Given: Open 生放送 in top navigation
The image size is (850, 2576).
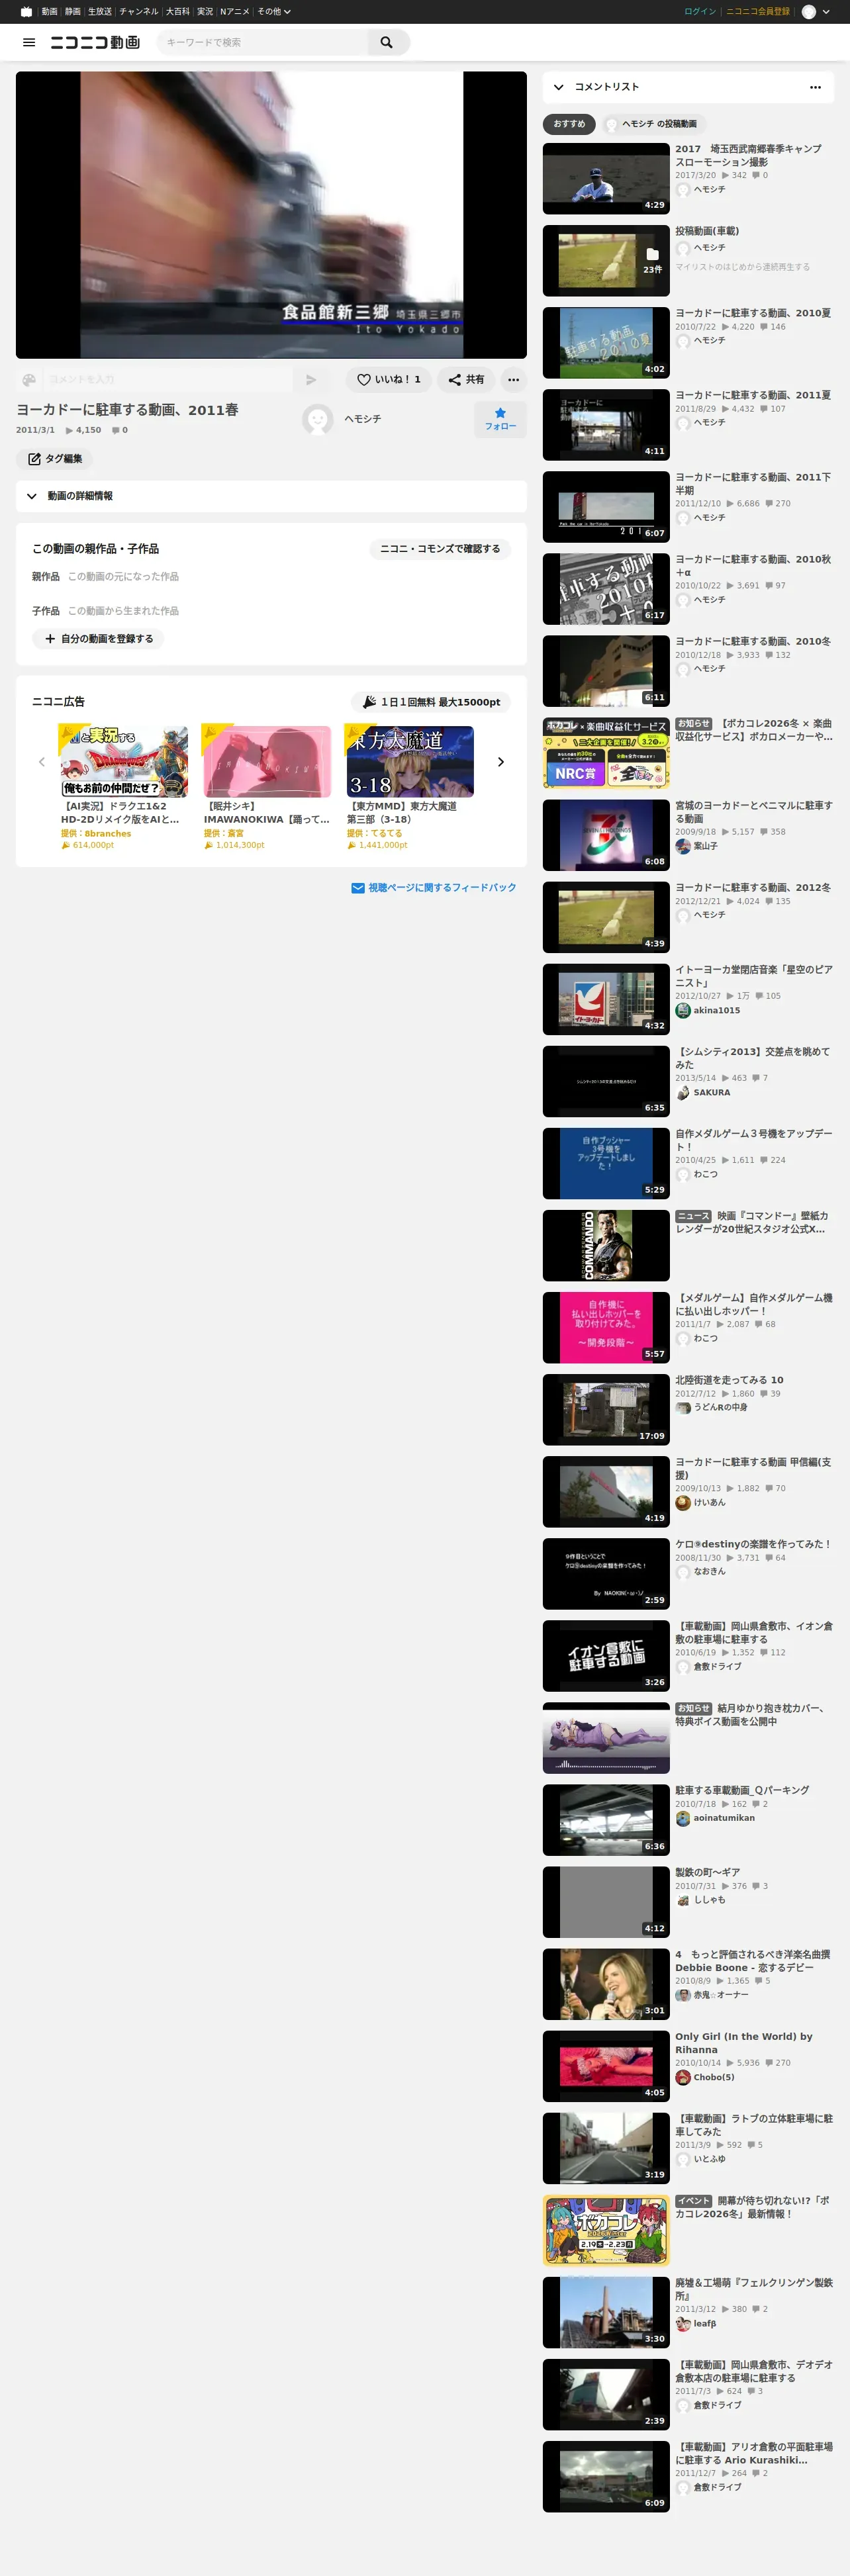Looking at the screenshot, I should point(100,12).
